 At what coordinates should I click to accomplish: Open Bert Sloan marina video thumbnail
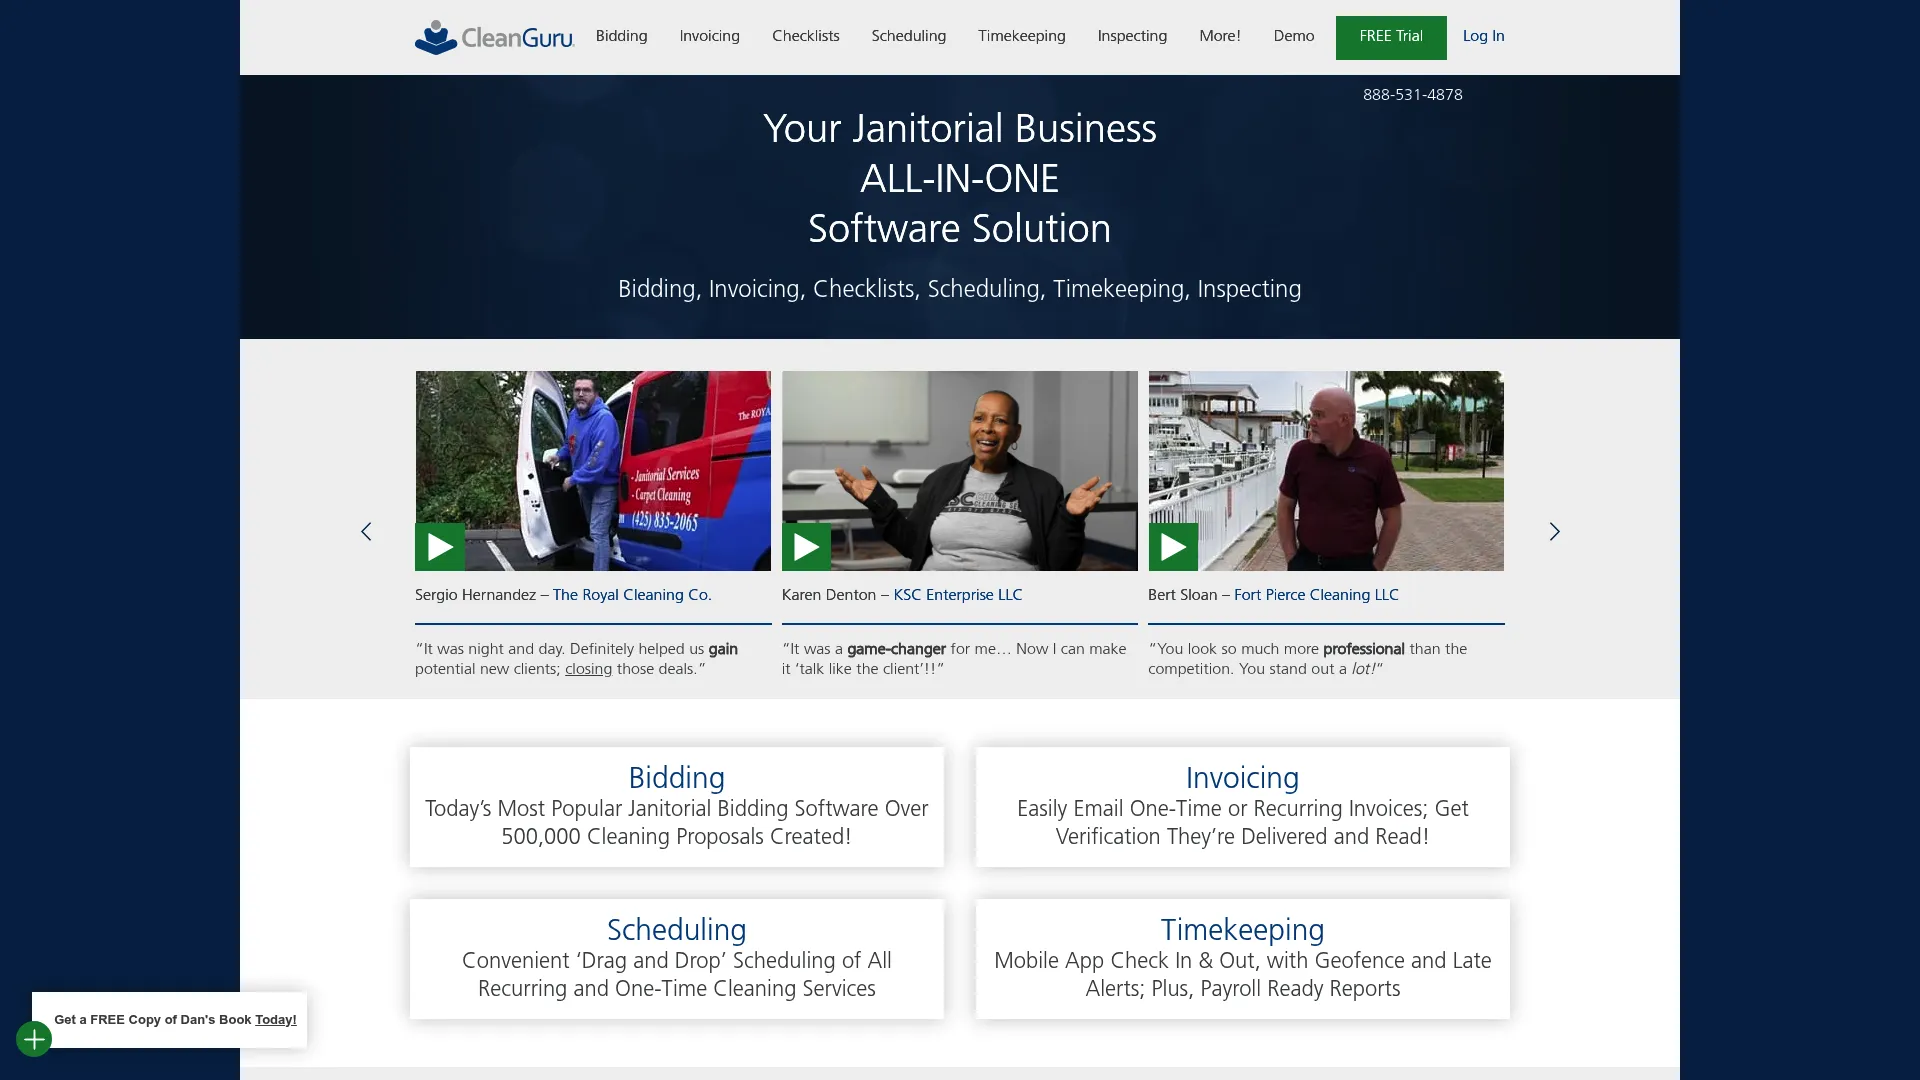tap(1326, 471)
